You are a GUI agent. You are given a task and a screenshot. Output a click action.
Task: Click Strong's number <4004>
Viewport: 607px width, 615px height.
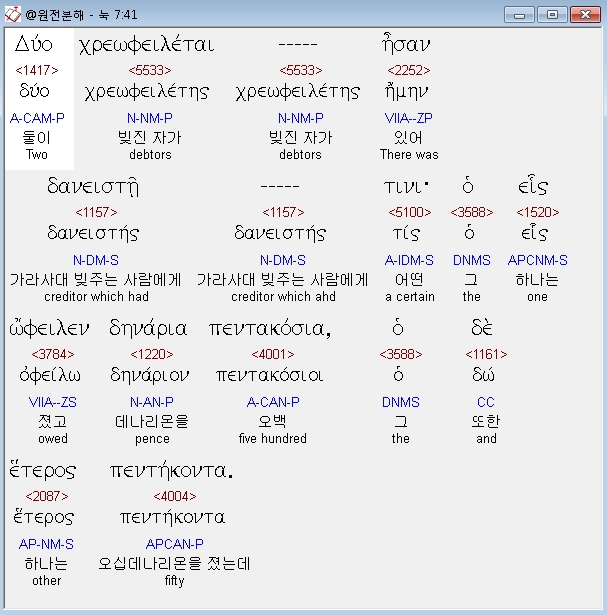(x=175, y=496)
